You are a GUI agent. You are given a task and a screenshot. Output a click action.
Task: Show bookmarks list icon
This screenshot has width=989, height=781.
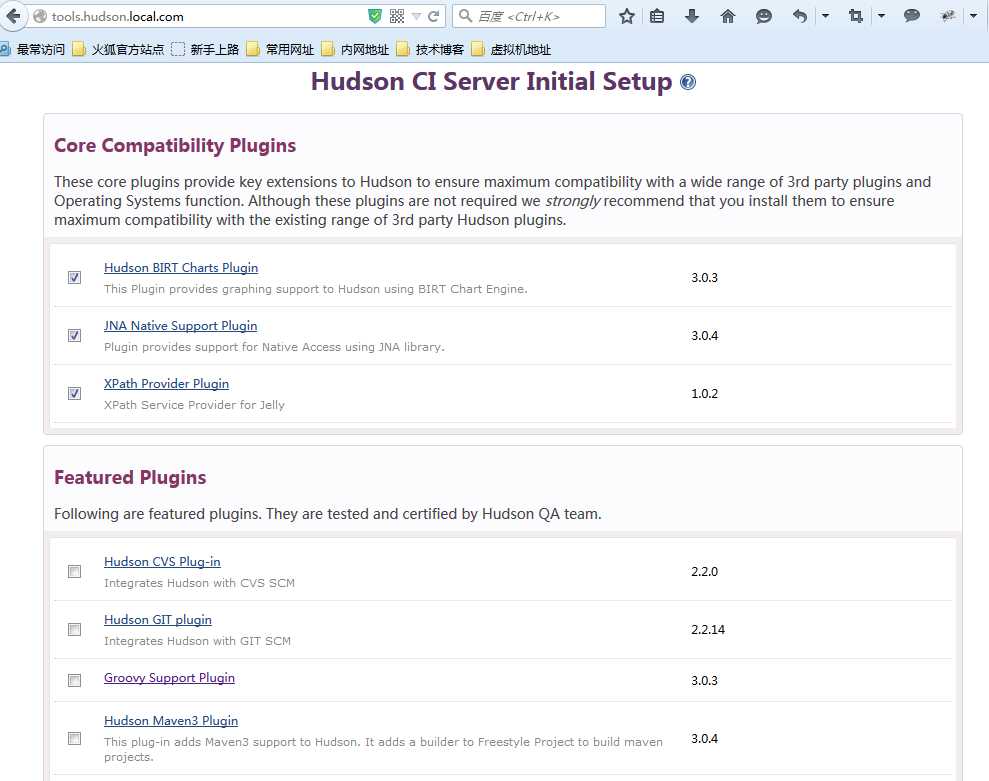657,16
